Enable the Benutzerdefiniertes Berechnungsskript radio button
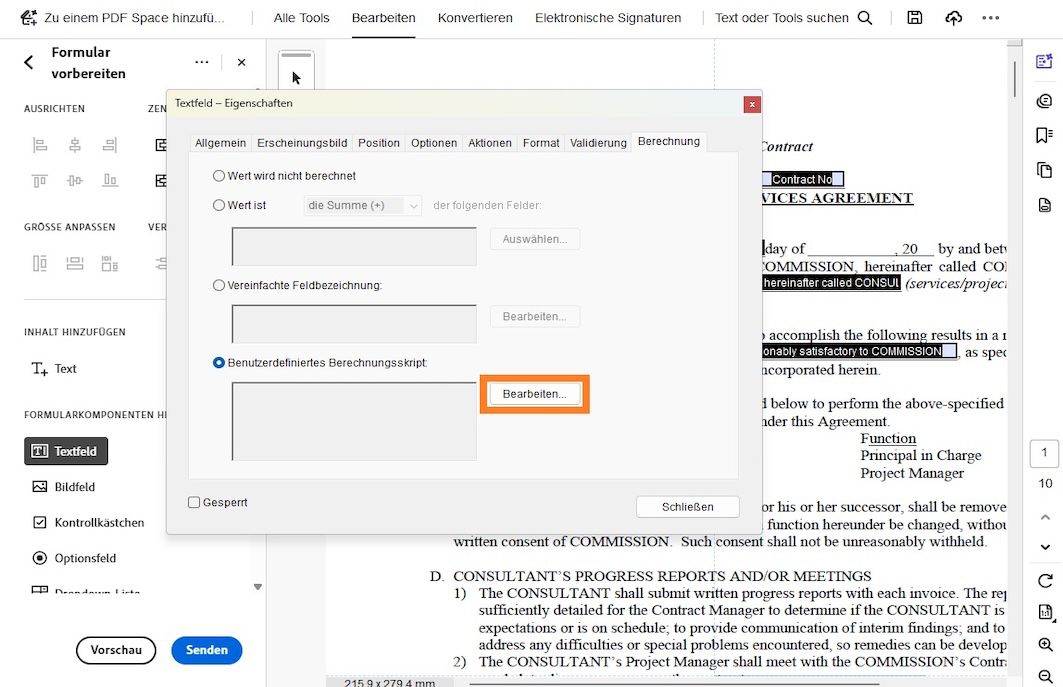This screenshot has height=687, width=1063. coord(218,363)
